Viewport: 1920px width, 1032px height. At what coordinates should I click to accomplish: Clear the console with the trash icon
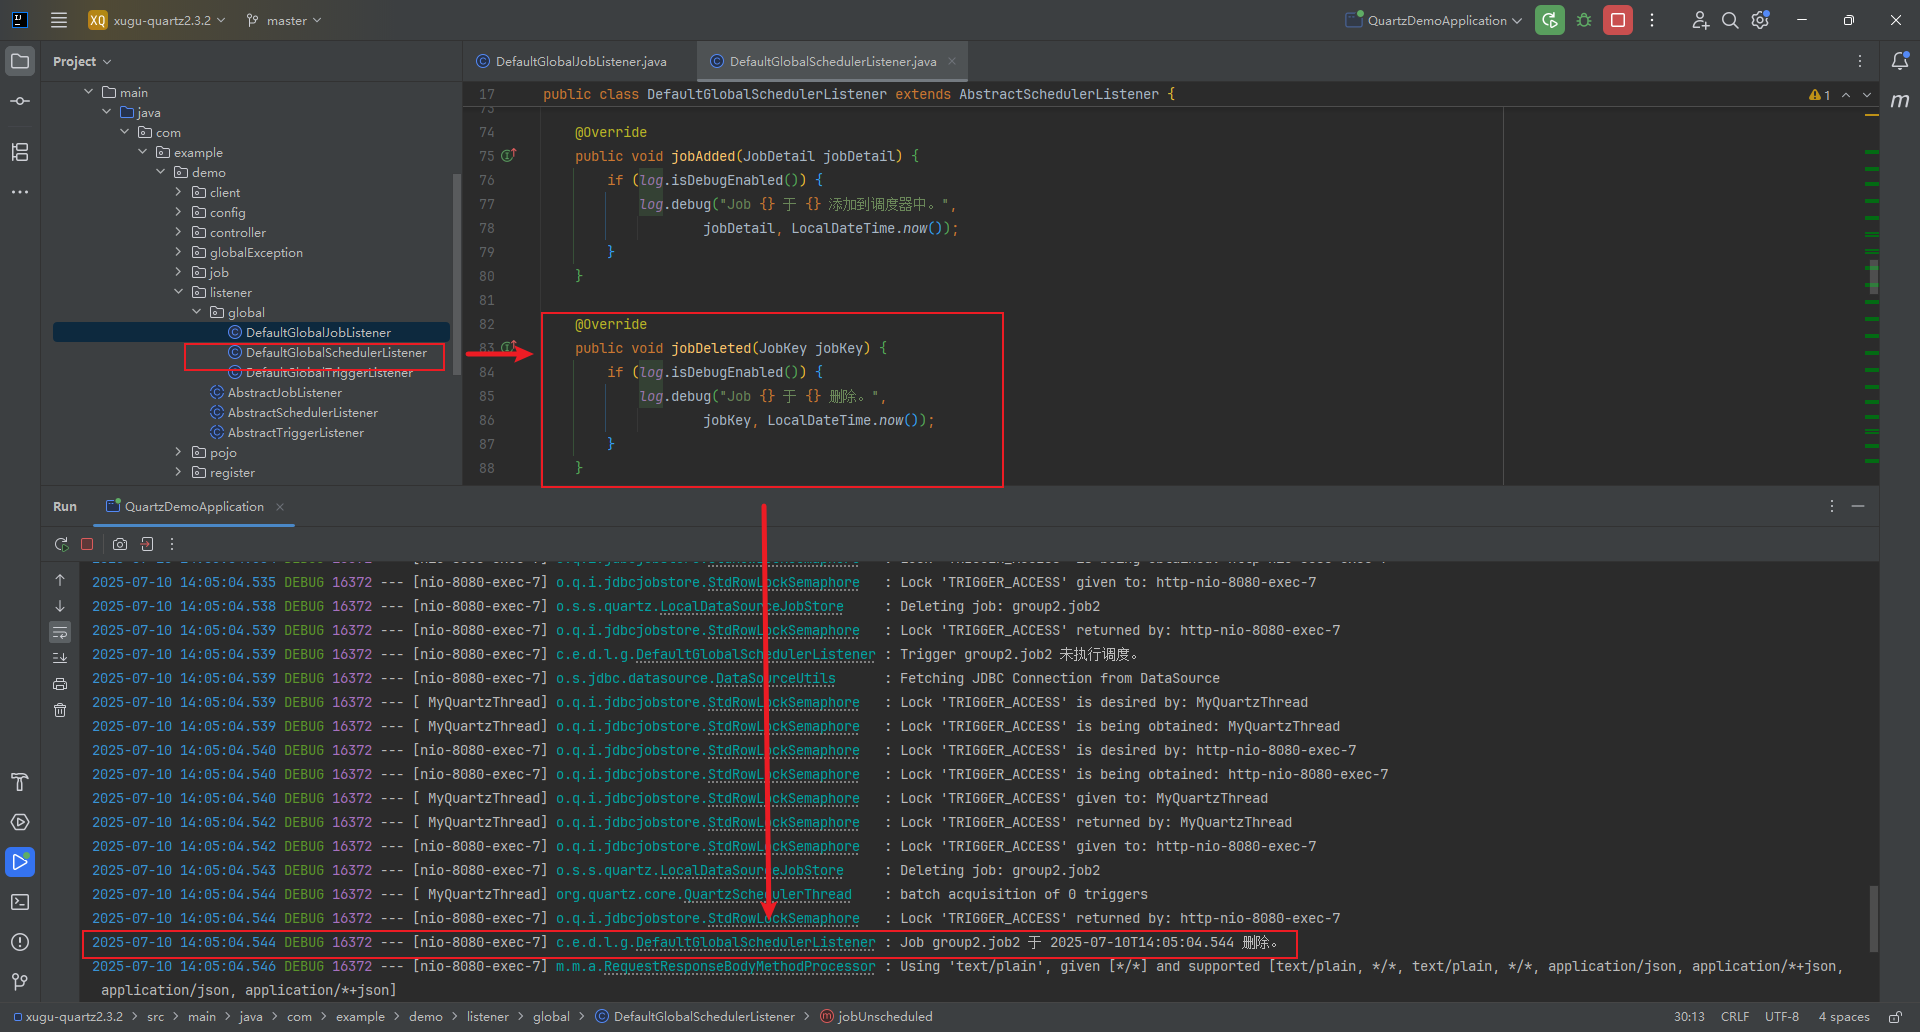point(60,710)
